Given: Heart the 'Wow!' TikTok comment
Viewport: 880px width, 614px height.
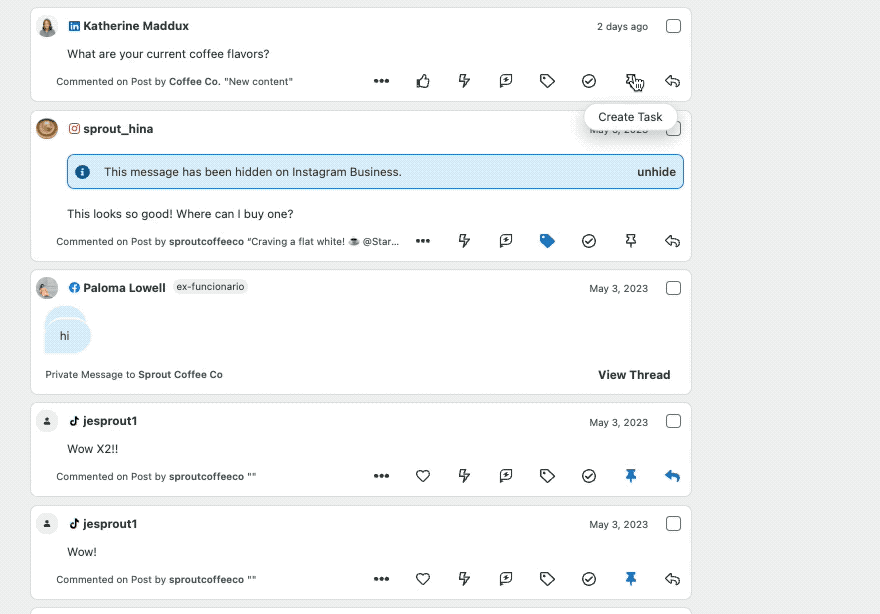Looking at the screenshot, I should 423,579.
